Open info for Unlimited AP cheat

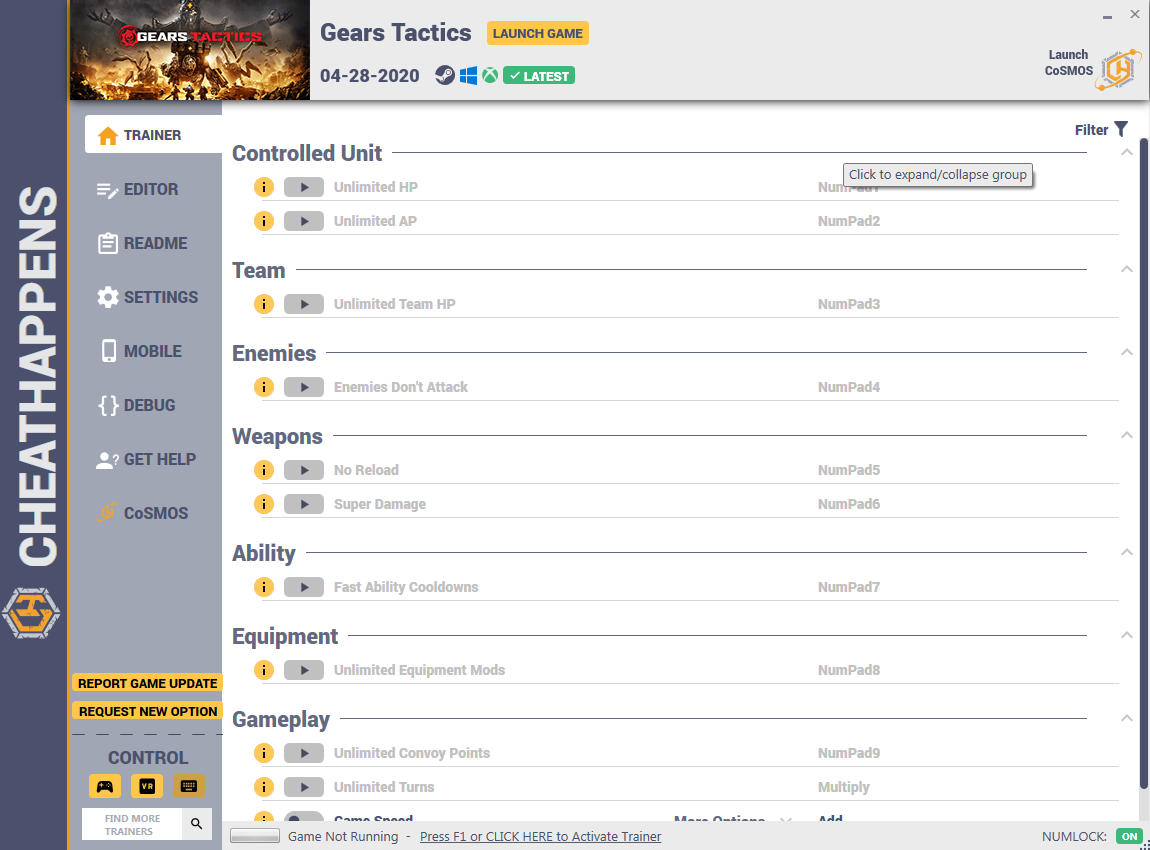click(x=264, y=221)
